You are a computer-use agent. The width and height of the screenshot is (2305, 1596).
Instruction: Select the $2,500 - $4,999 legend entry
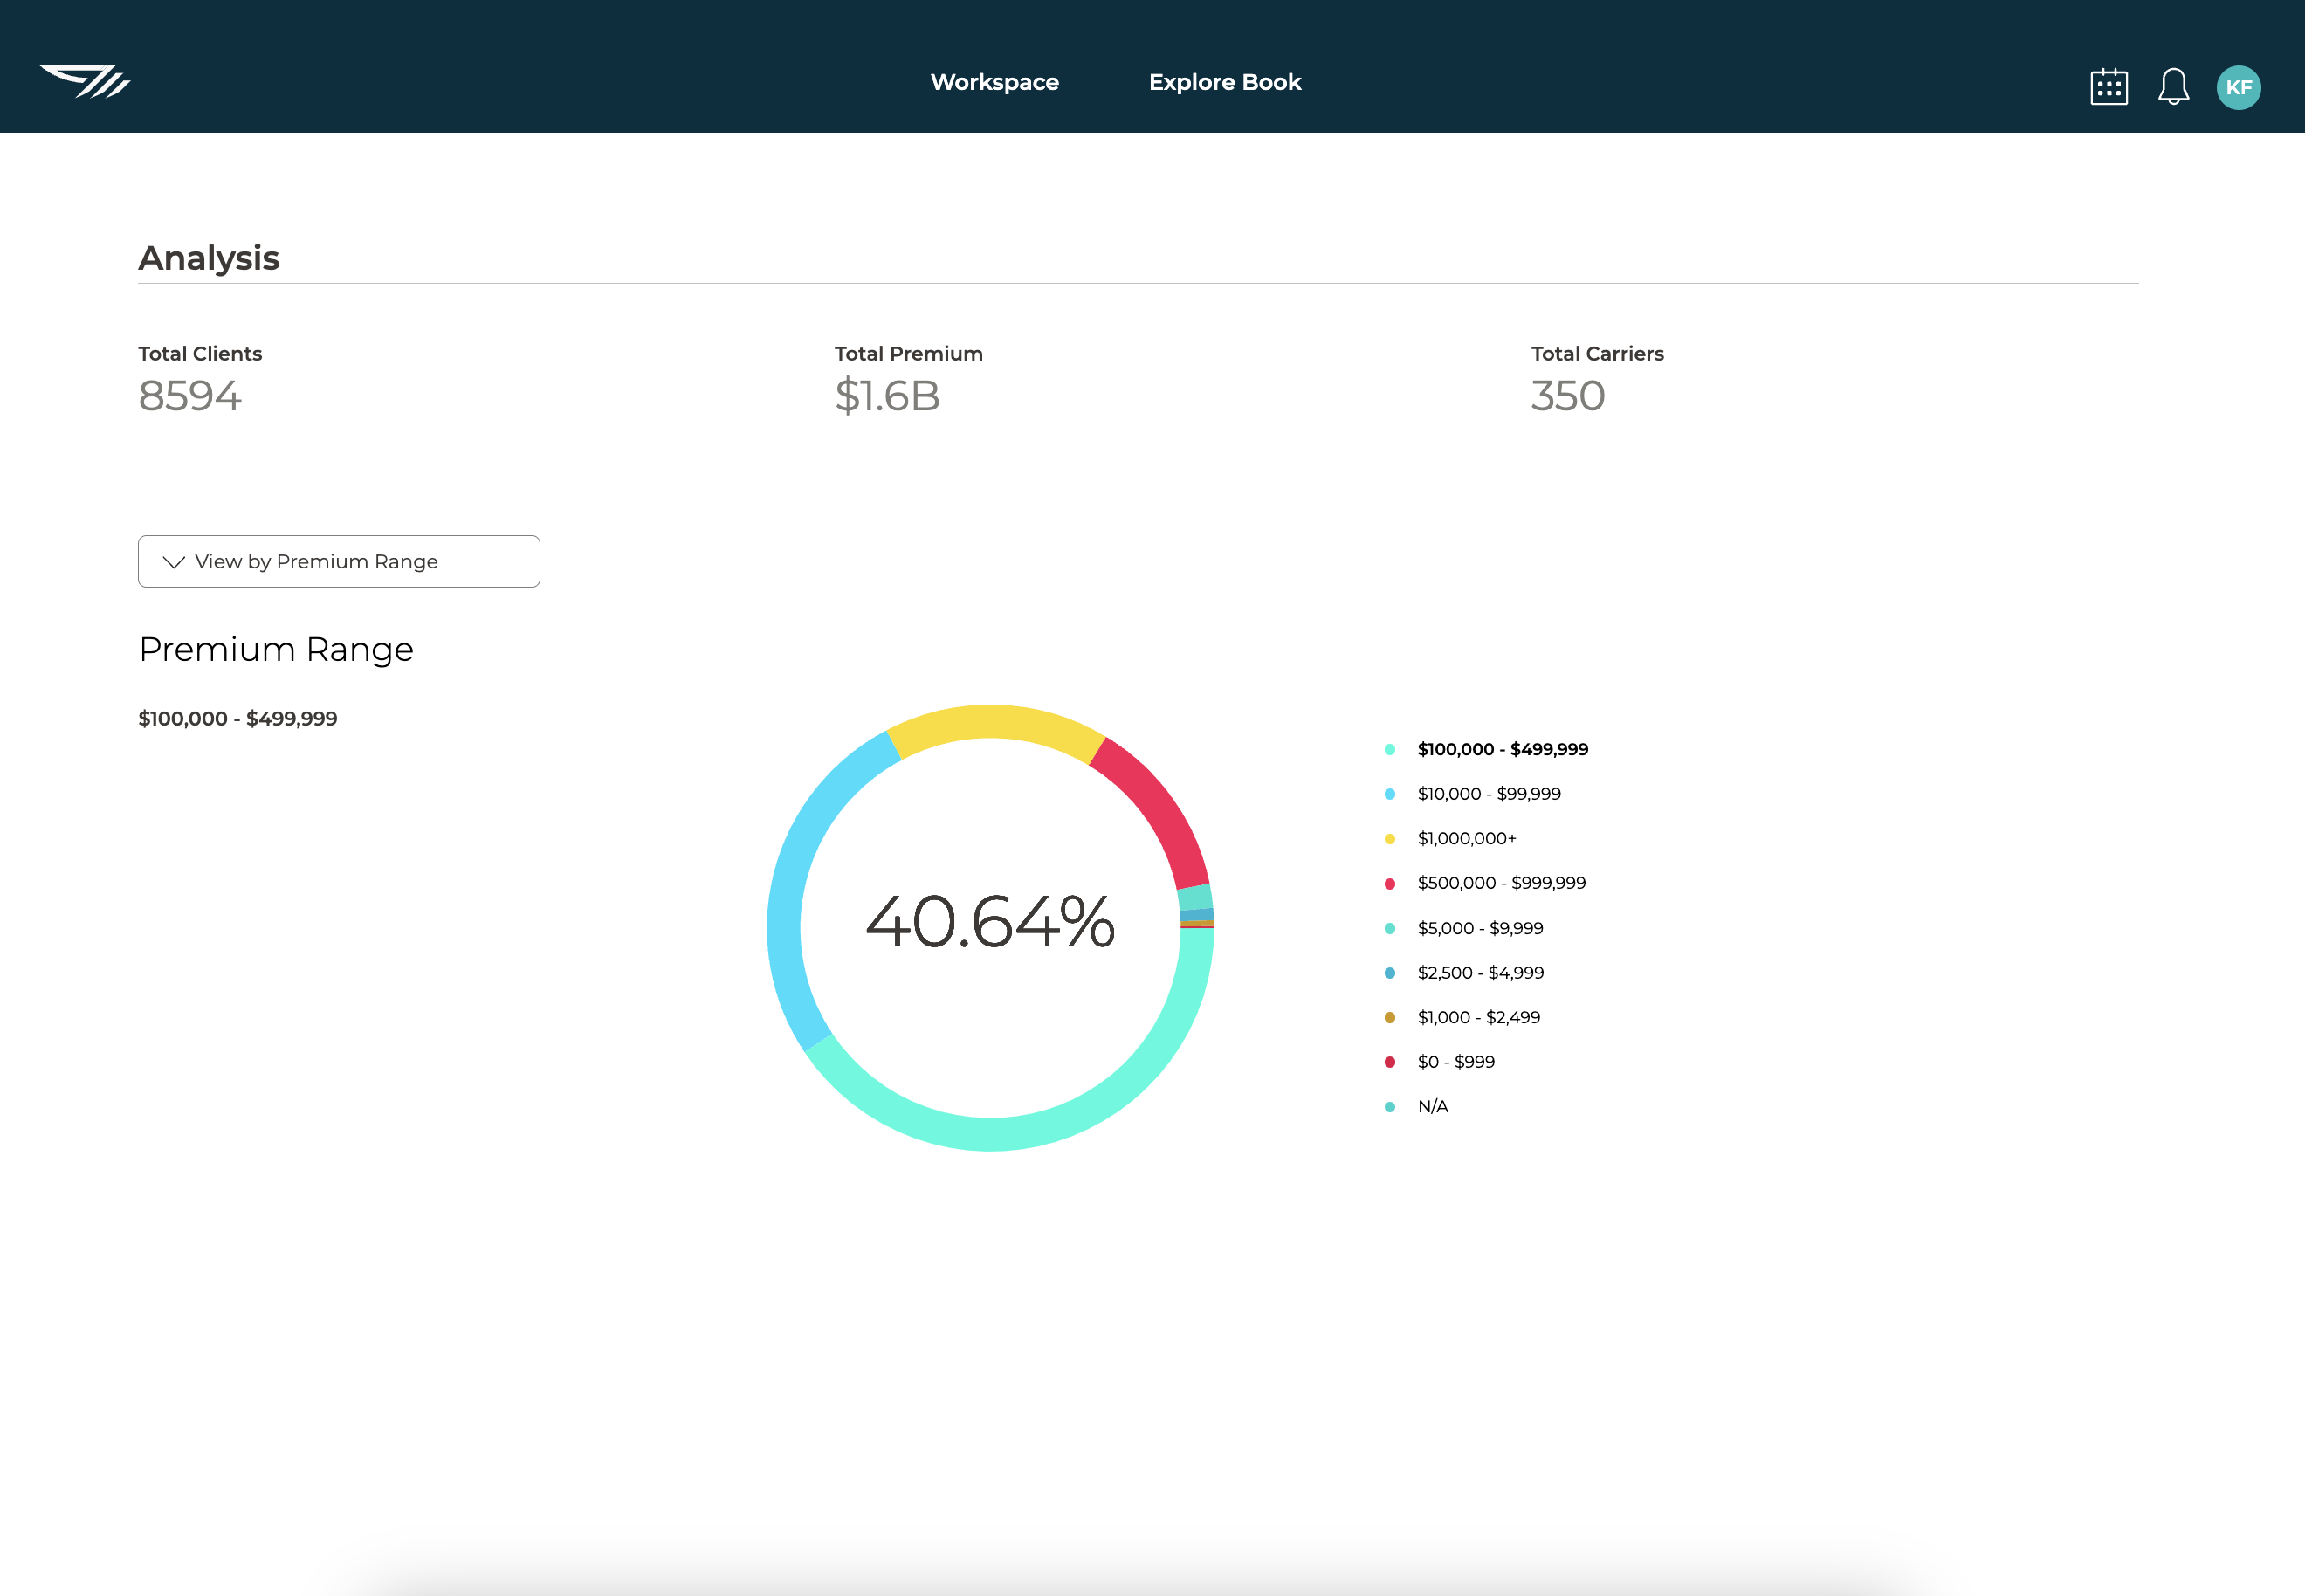pos(1464,972)
